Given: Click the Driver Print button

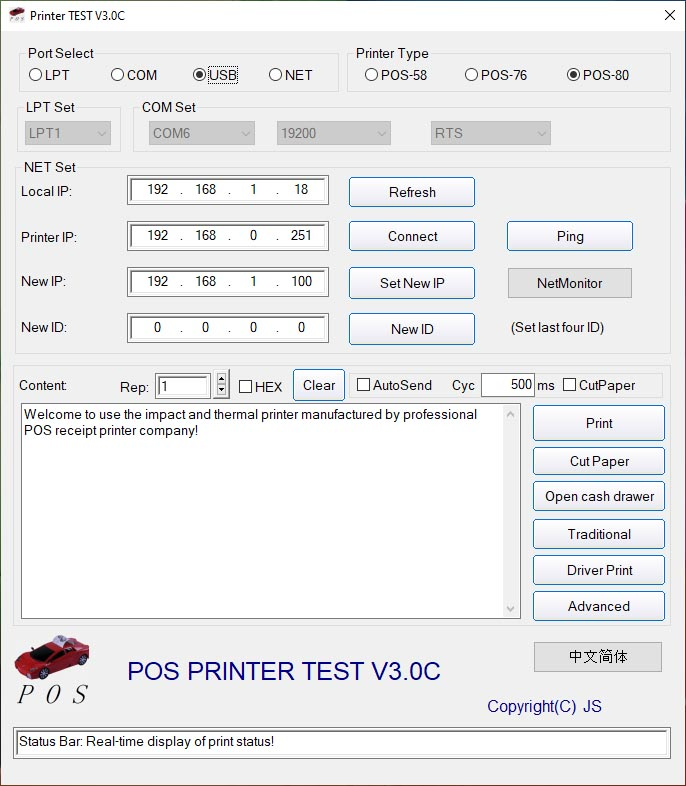Looking at the screenshot, I should pos(599,570).
